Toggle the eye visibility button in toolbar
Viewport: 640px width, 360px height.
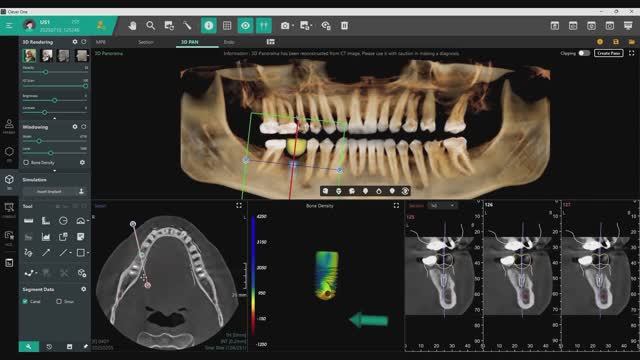point(245,26)
